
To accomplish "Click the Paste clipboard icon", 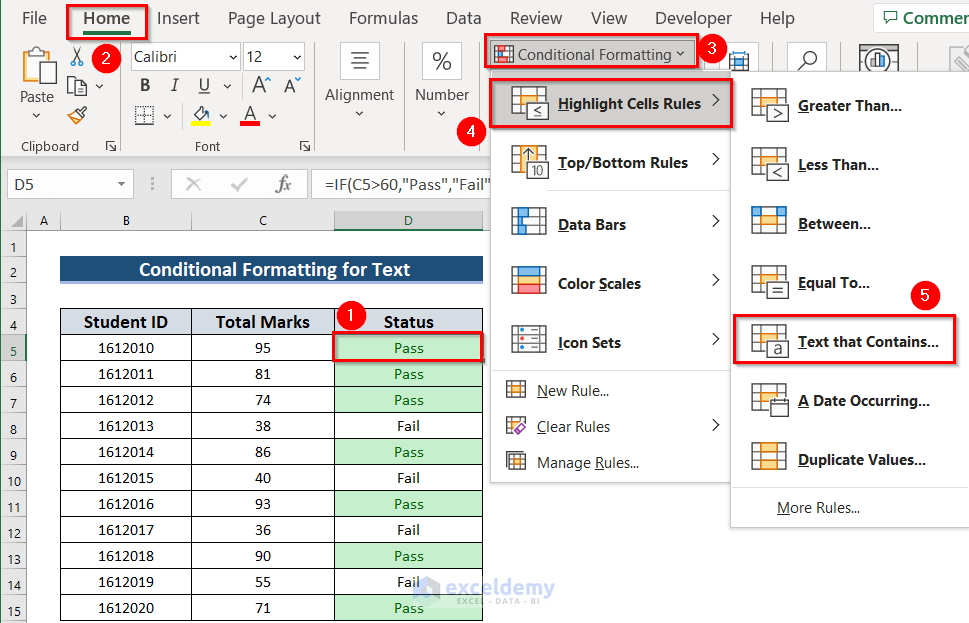I will (x=38, y=66).
